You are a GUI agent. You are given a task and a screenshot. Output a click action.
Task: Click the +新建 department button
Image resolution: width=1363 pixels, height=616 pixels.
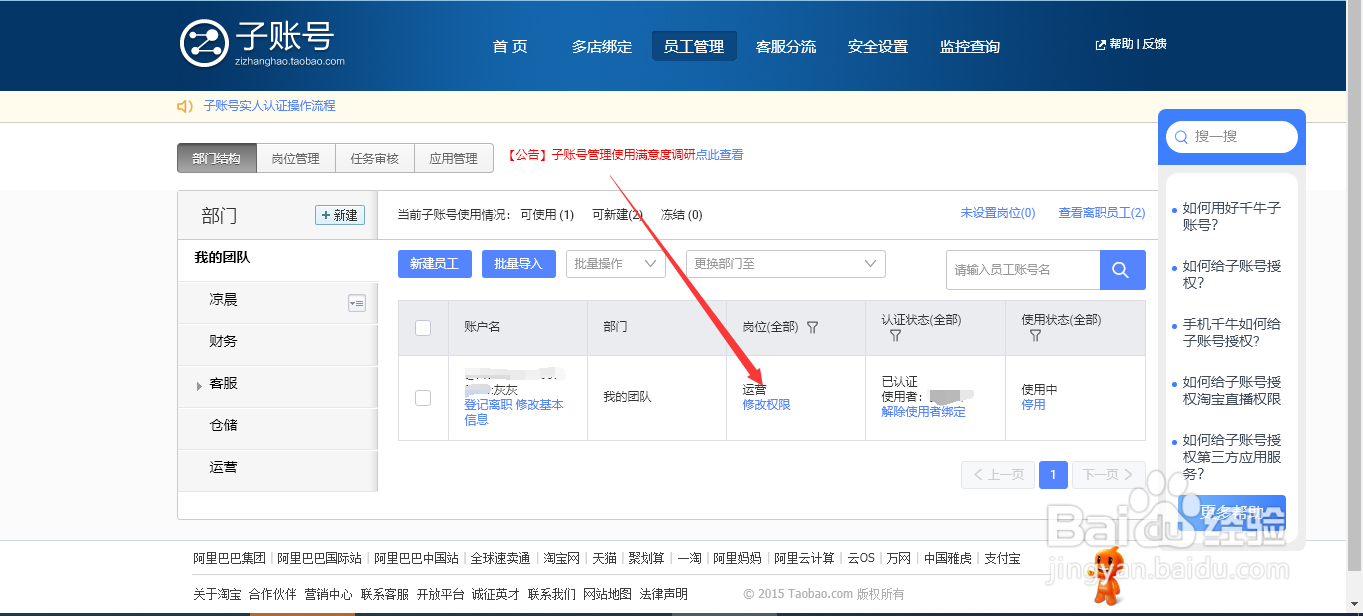[340, 215]
